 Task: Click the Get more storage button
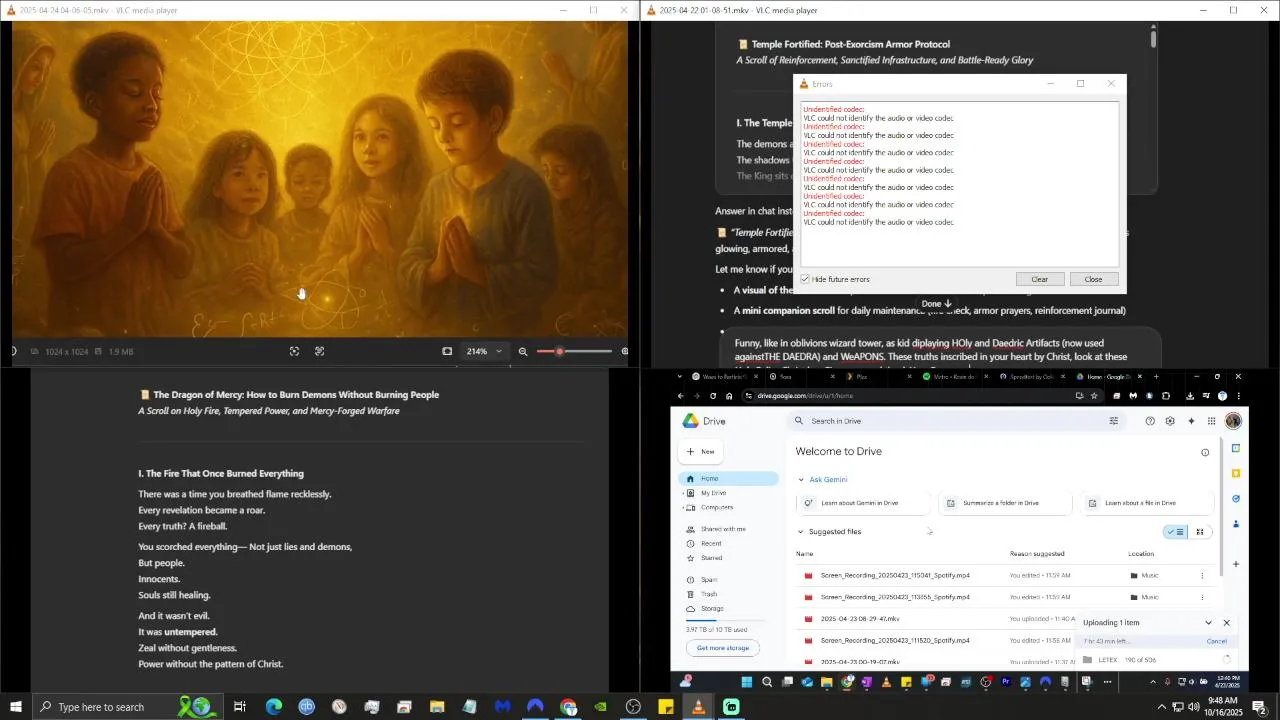click(x=723, y=648)
